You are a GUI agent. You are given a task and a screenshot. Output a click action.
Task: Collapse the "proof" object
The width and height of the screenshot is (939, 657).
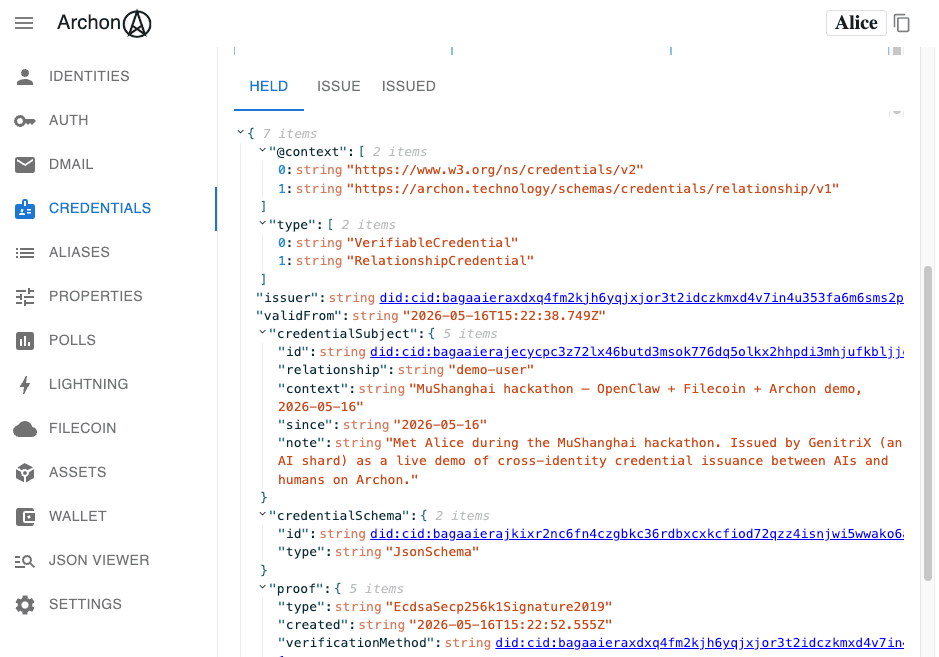pos(262,588)
